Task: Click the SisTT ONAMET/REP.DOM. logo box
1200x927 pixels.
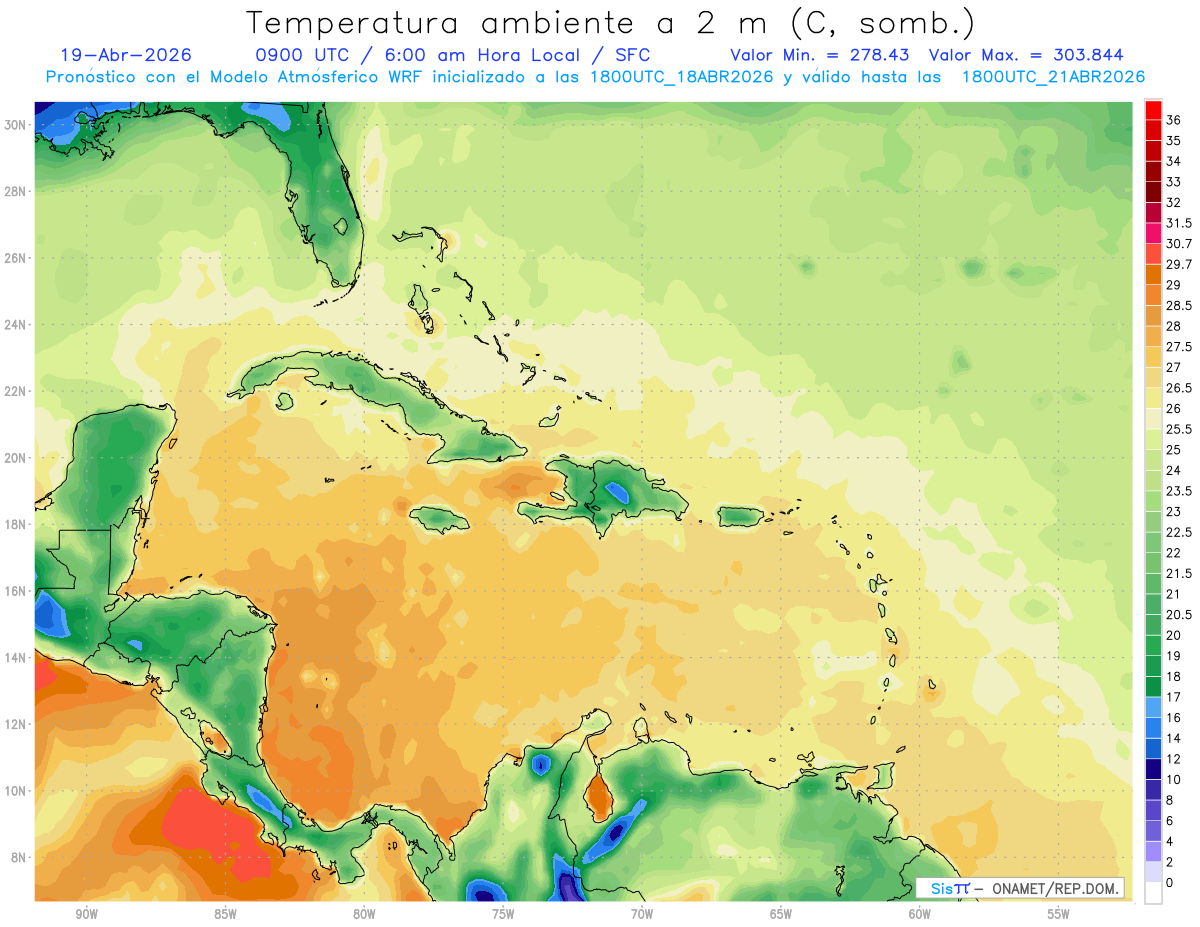Action: click(1020, 888)
